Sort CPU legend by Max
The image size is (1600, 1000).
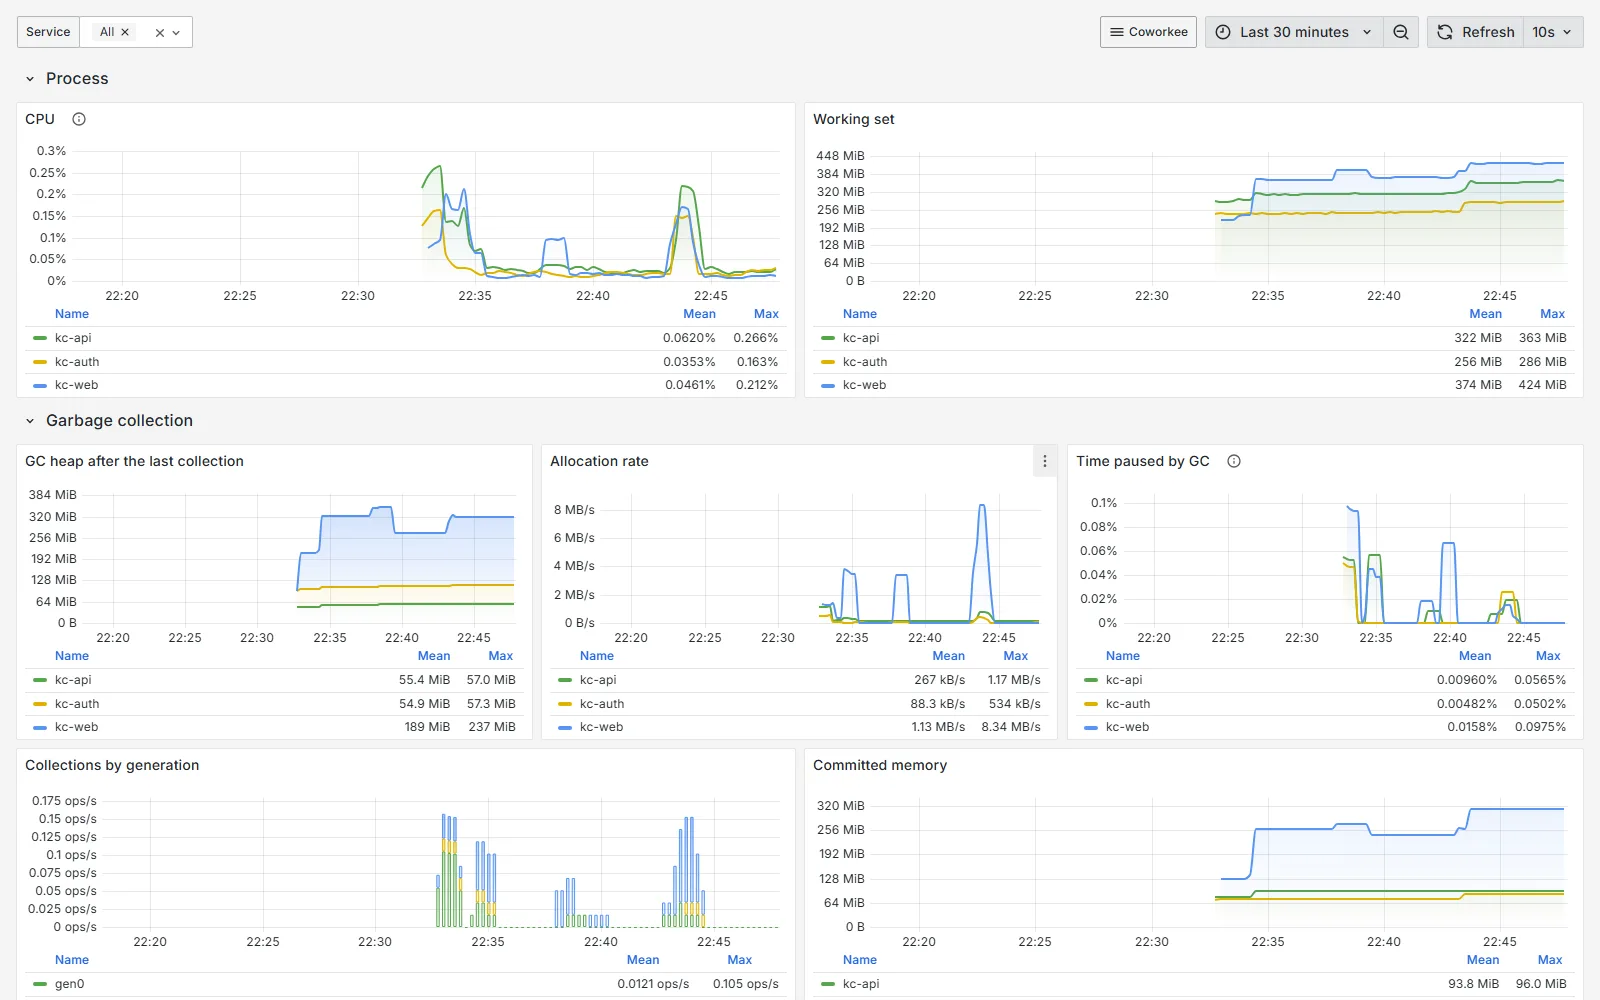click(x=766, y=314)
